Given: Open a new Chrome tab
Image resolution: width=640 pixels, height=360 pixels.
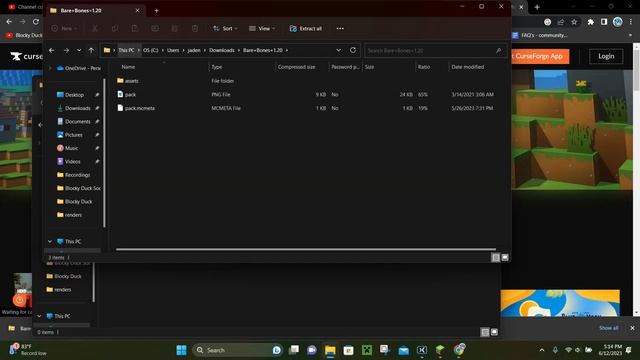Looking at the screenshot, I should click(537, 7).
